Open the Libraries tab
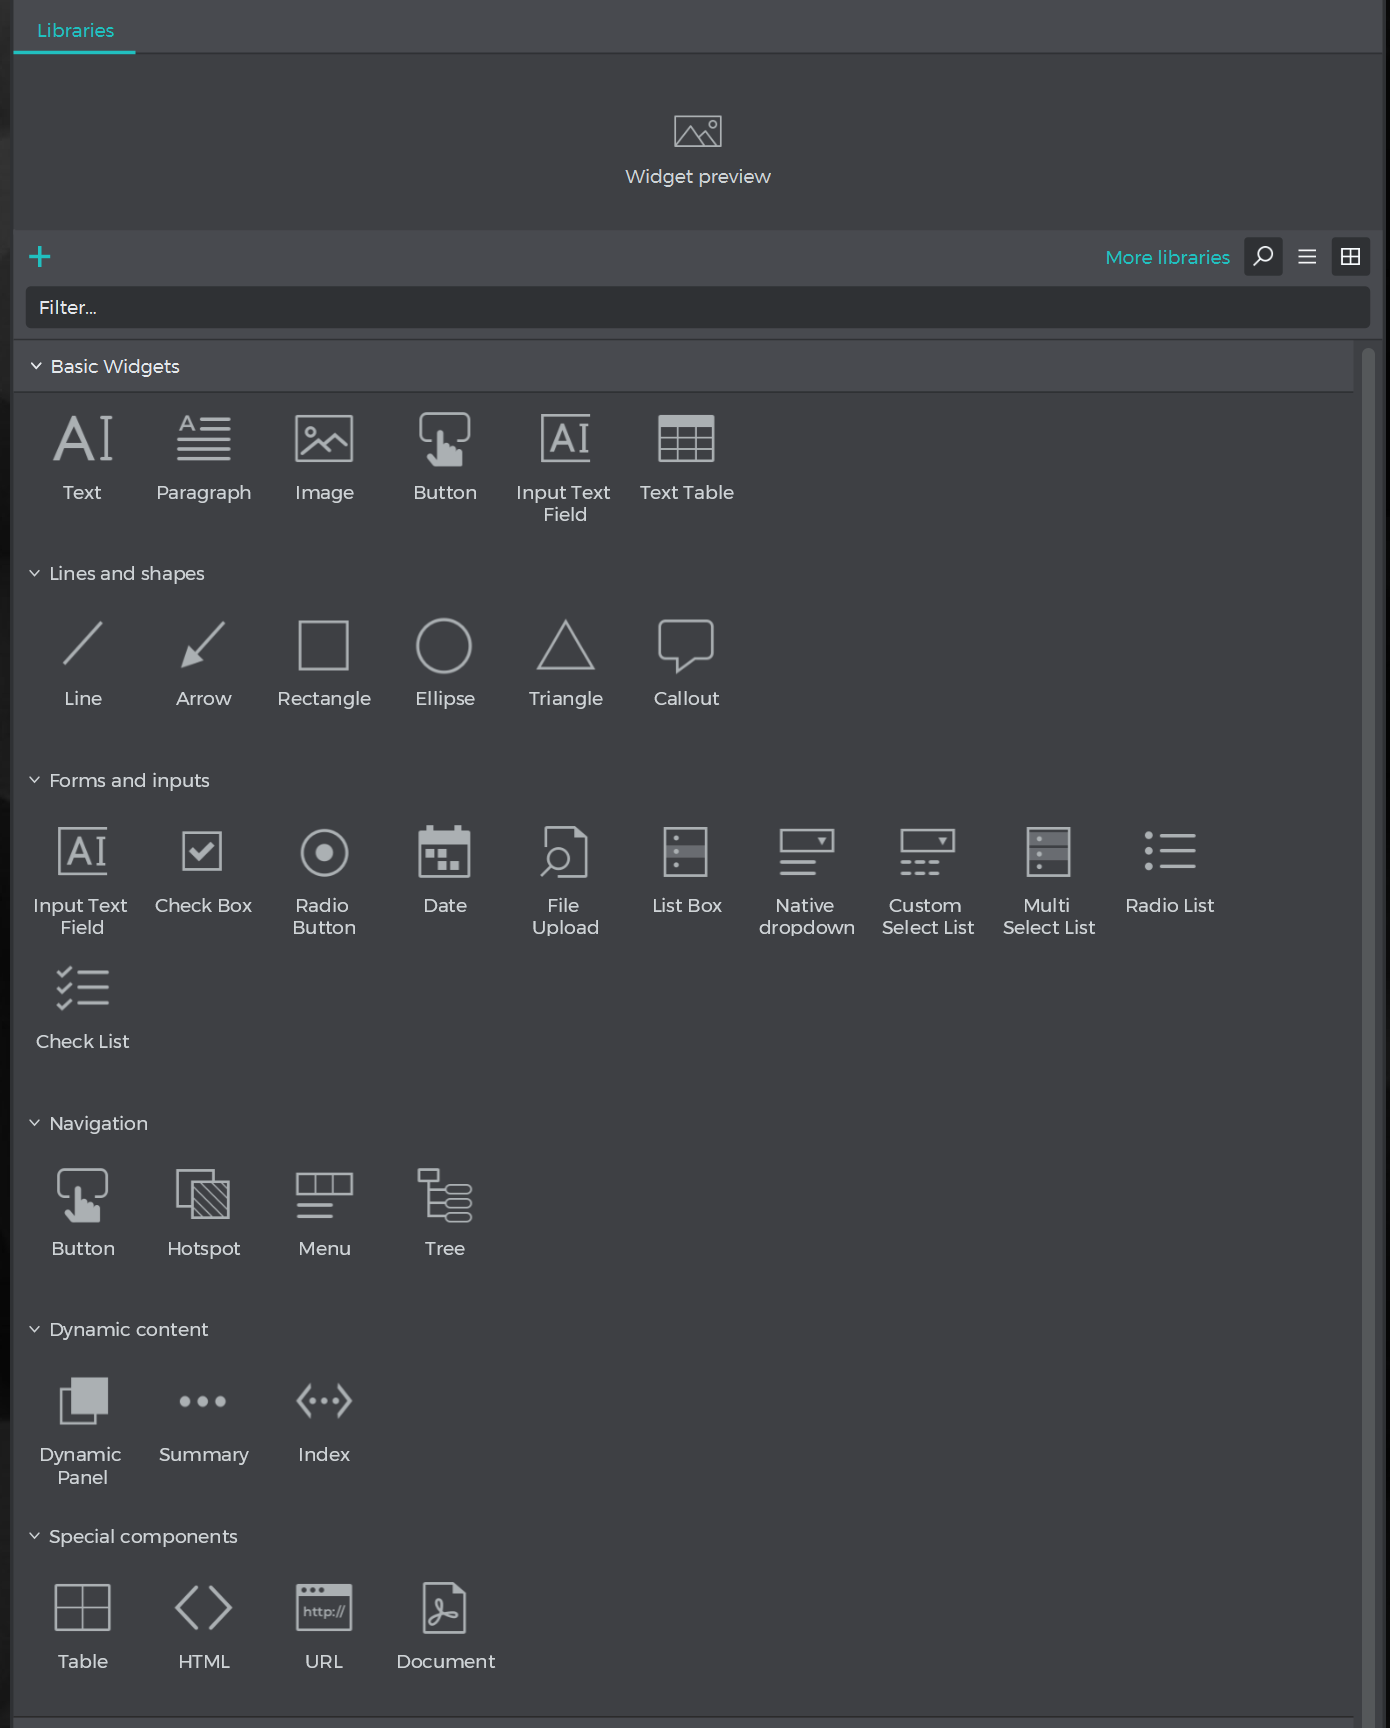The height and width of the screenshot is (1728, 1390). (x=75, y=30)
